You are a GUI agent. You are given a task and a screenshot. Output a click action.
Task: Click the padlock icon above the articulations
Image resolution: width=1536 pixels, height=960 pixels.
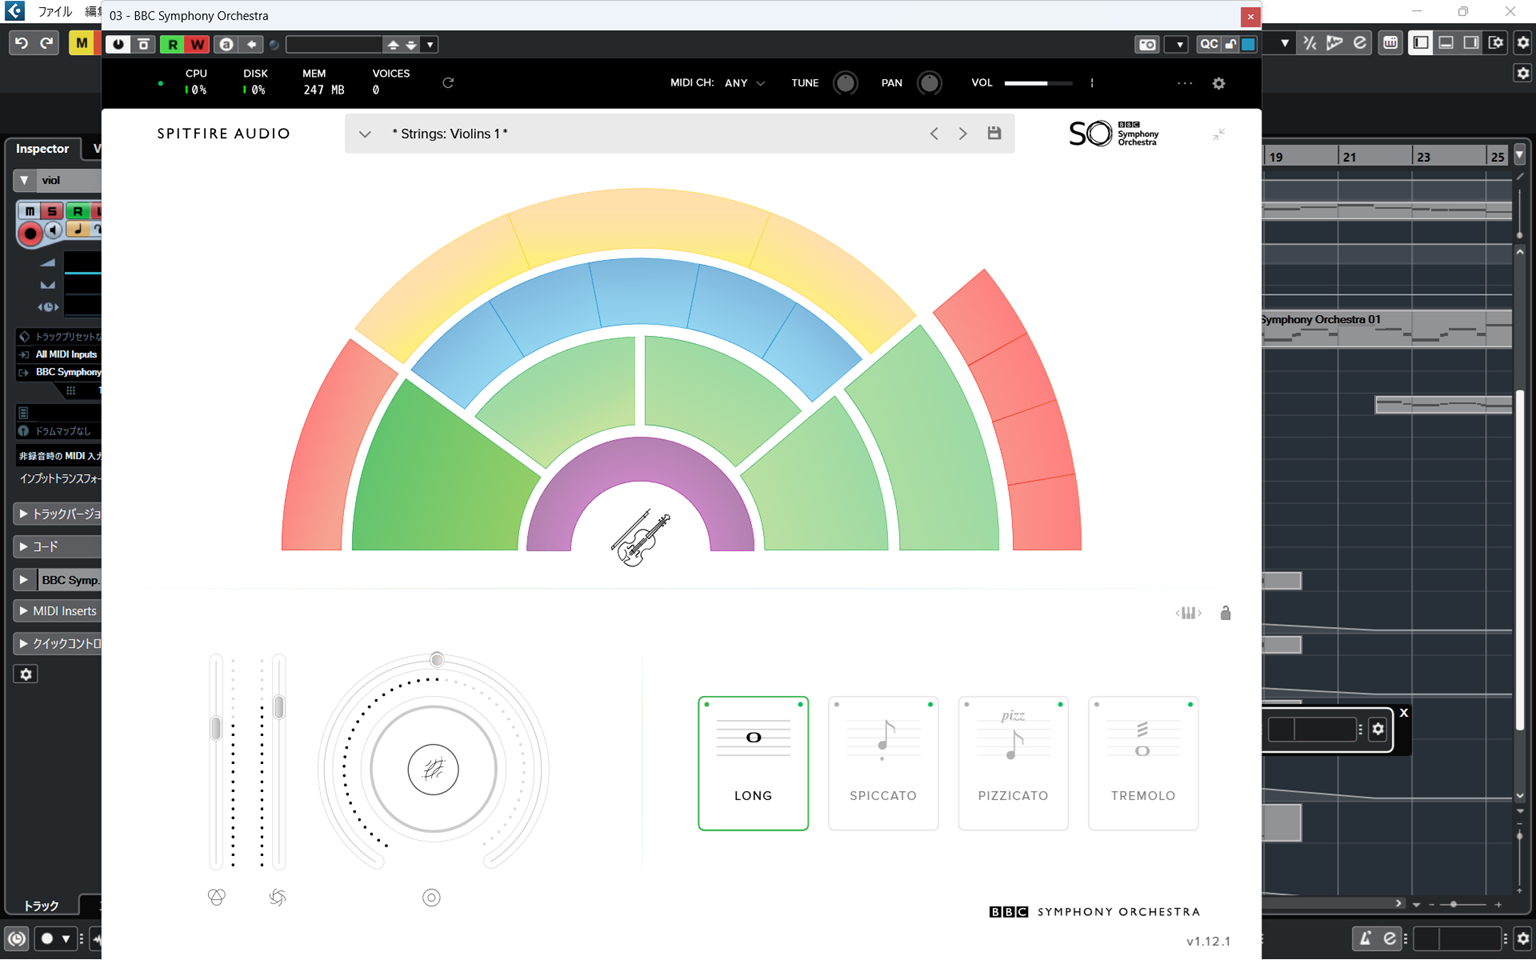click(x=1225, y=612)
